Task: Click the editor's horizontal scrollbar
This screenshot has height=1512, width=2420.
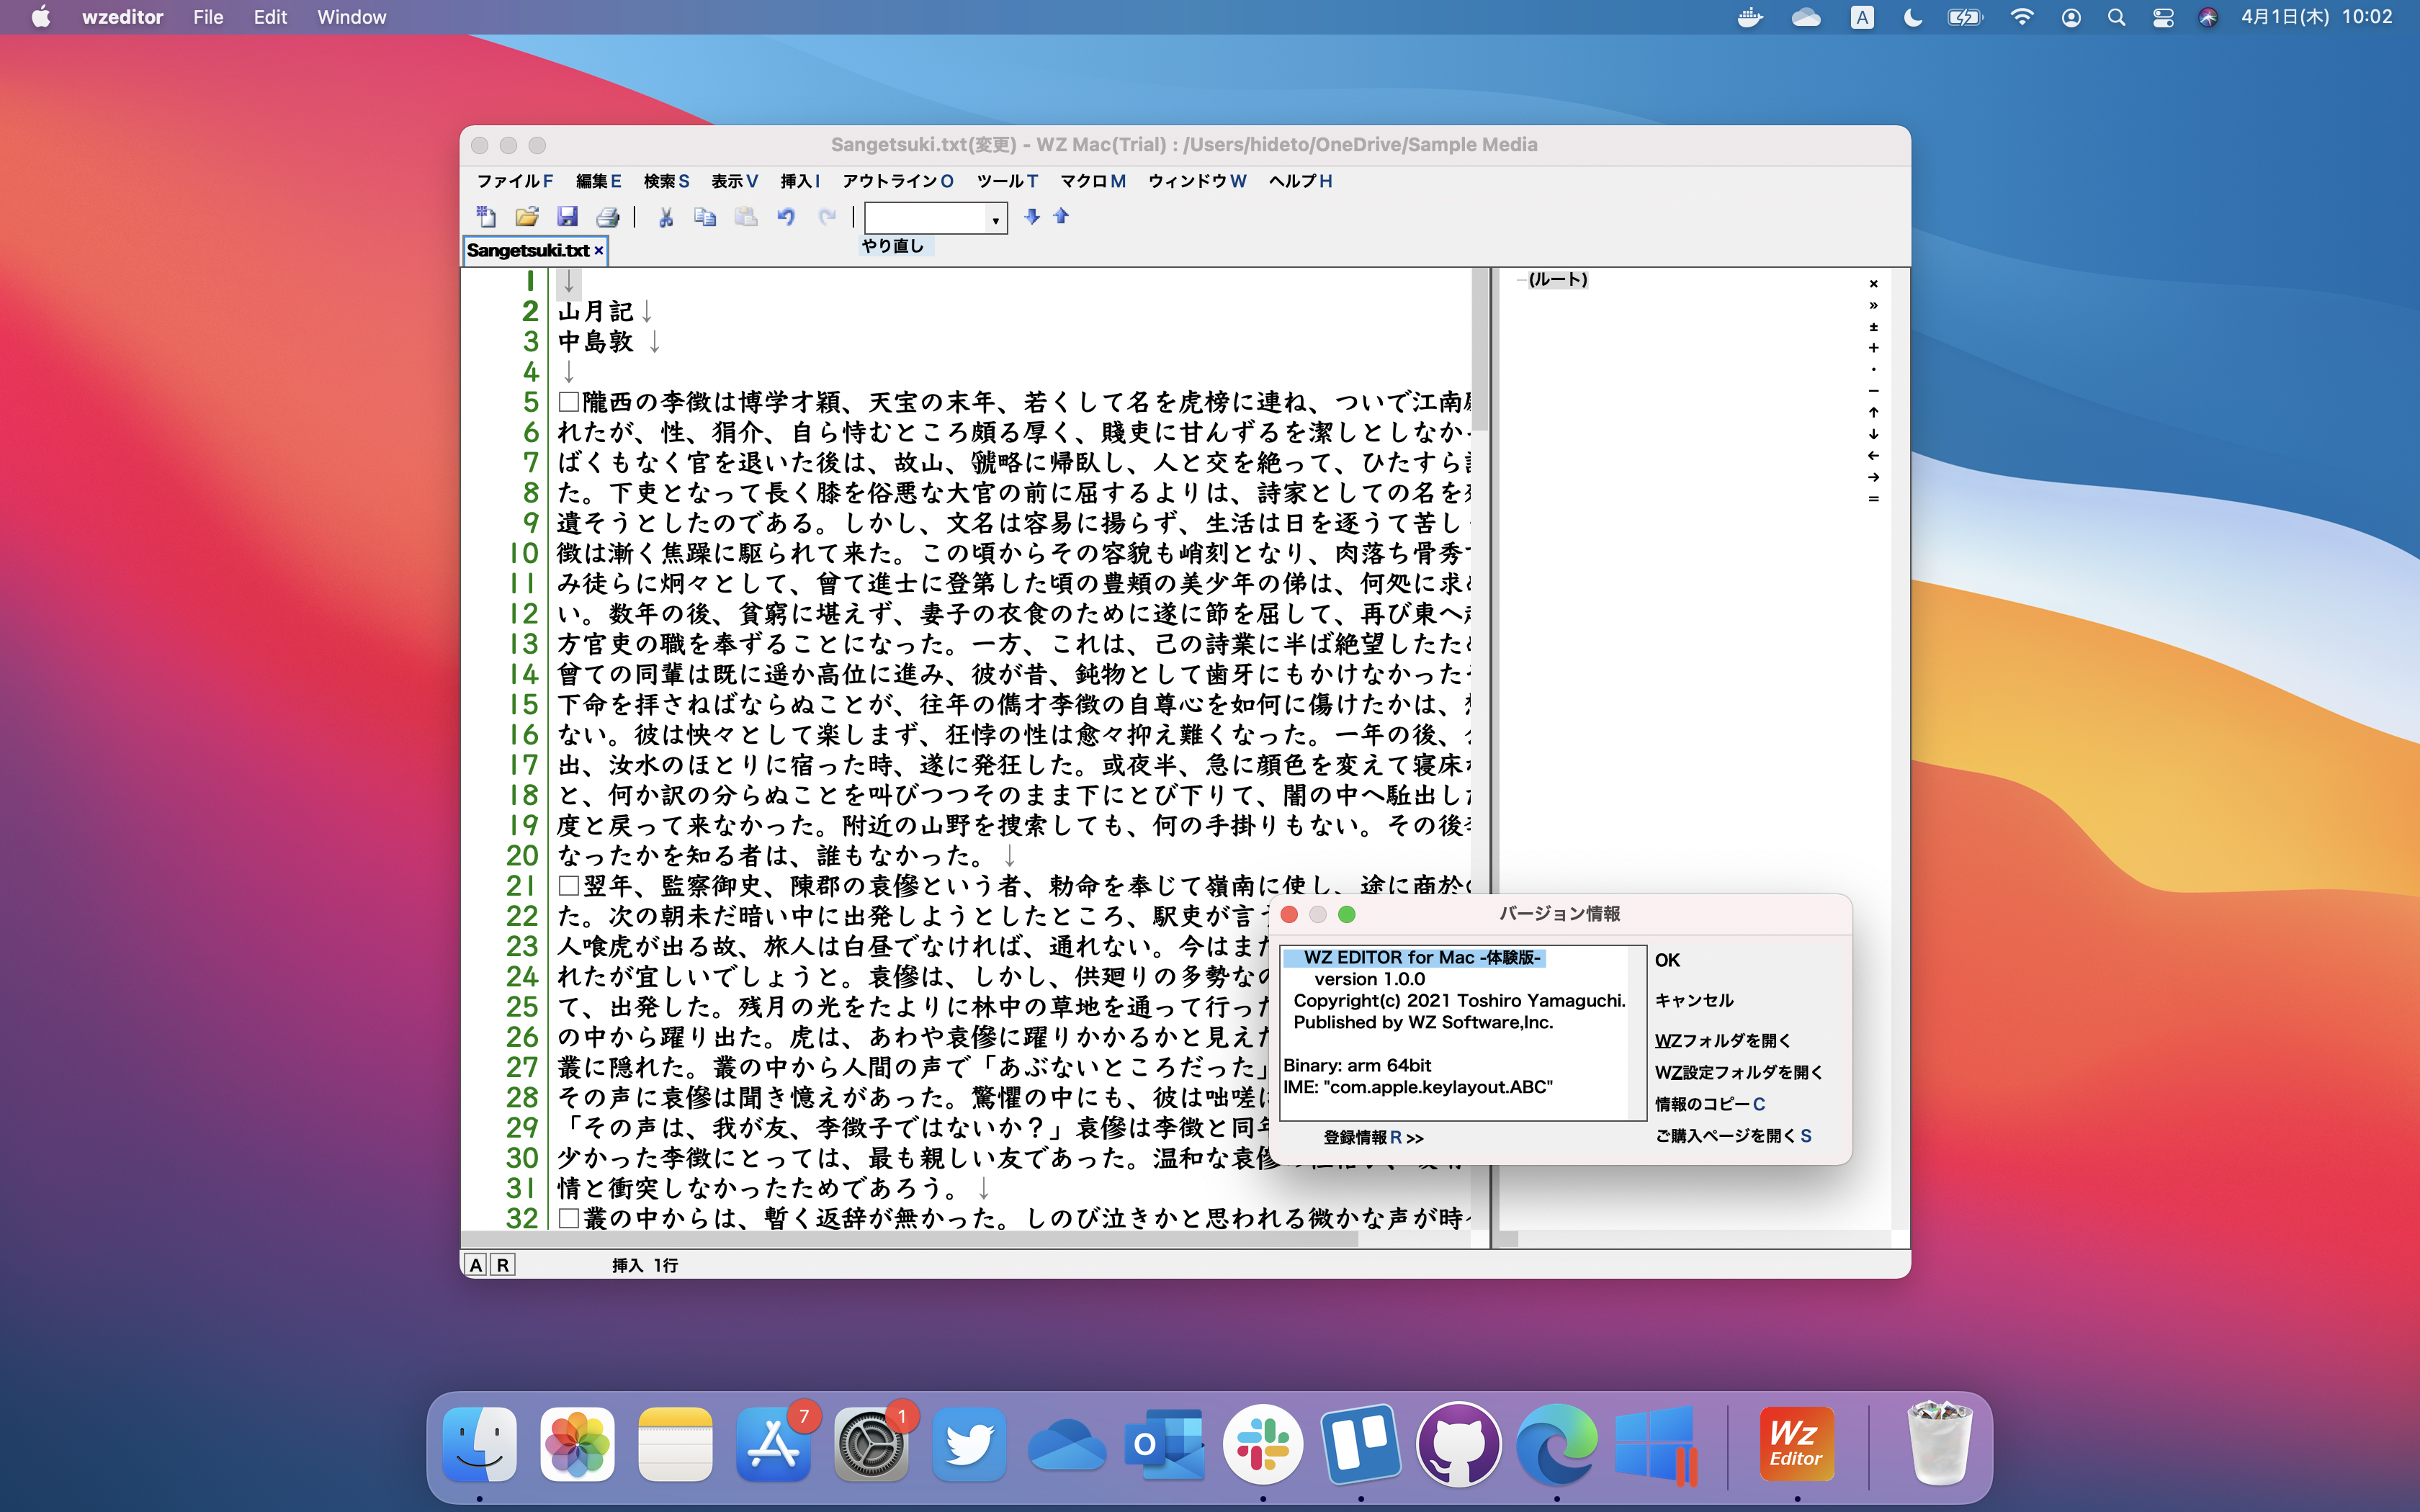Action: (x=900, y=1239)
